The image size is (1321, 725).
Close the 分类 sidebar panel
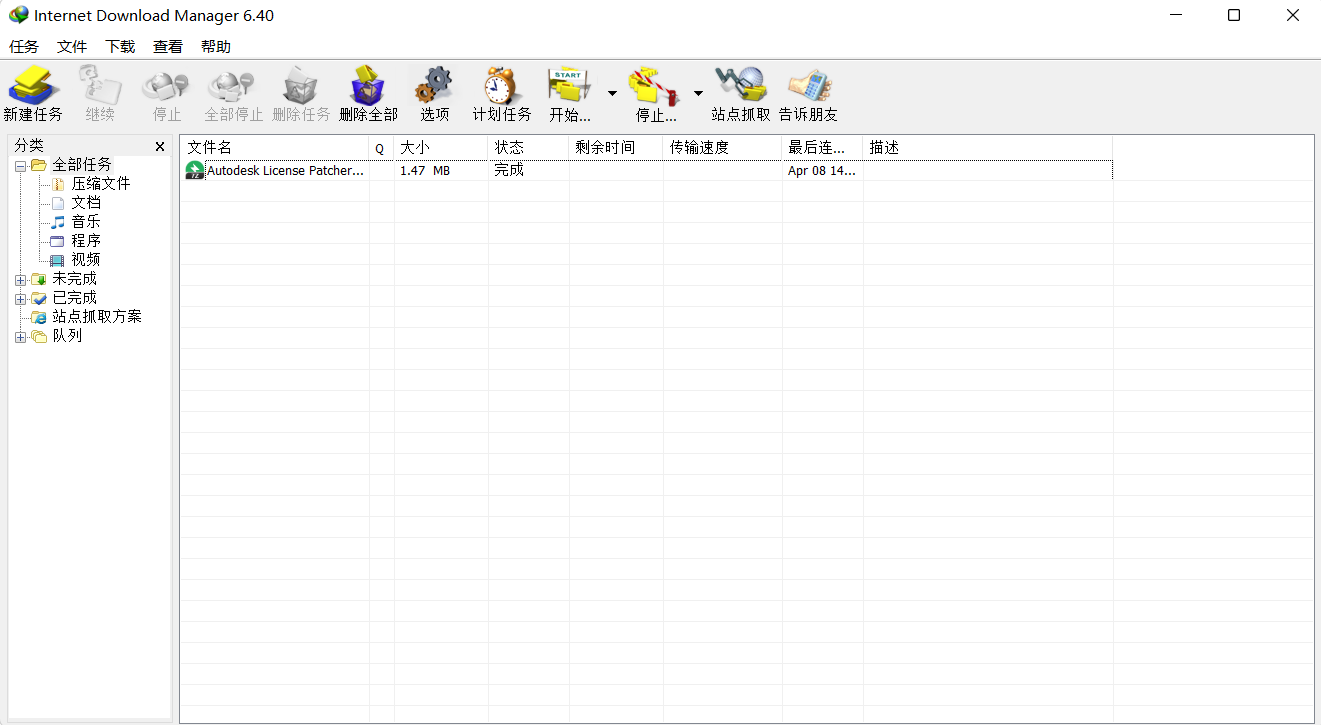pyautogui.click(x=160, y=147)
